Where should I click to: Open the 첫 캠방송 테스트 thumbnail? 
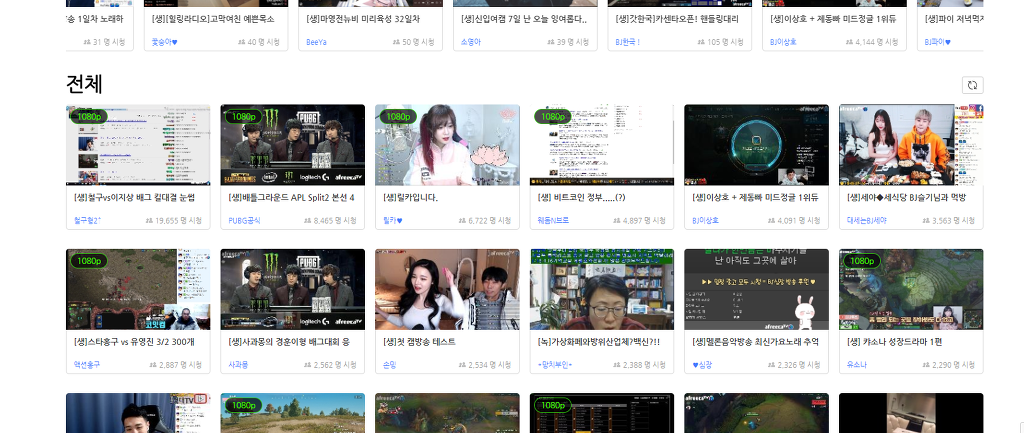(x=447, y=289)
